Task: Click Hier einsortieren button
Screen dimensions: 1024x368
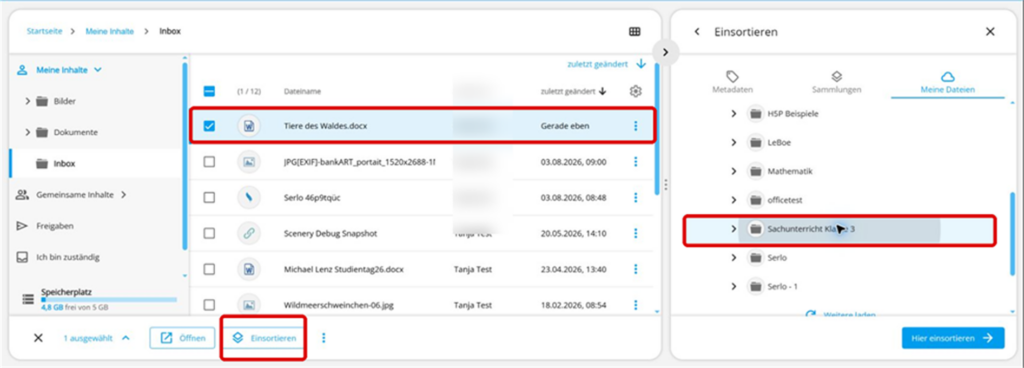Action: (x=953, y=338)
